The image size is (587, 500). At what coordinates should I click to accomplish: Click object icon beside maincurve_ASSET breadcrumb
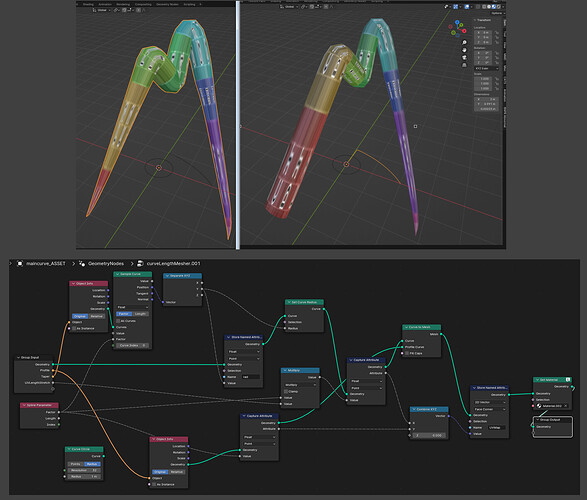click(20, 263)
